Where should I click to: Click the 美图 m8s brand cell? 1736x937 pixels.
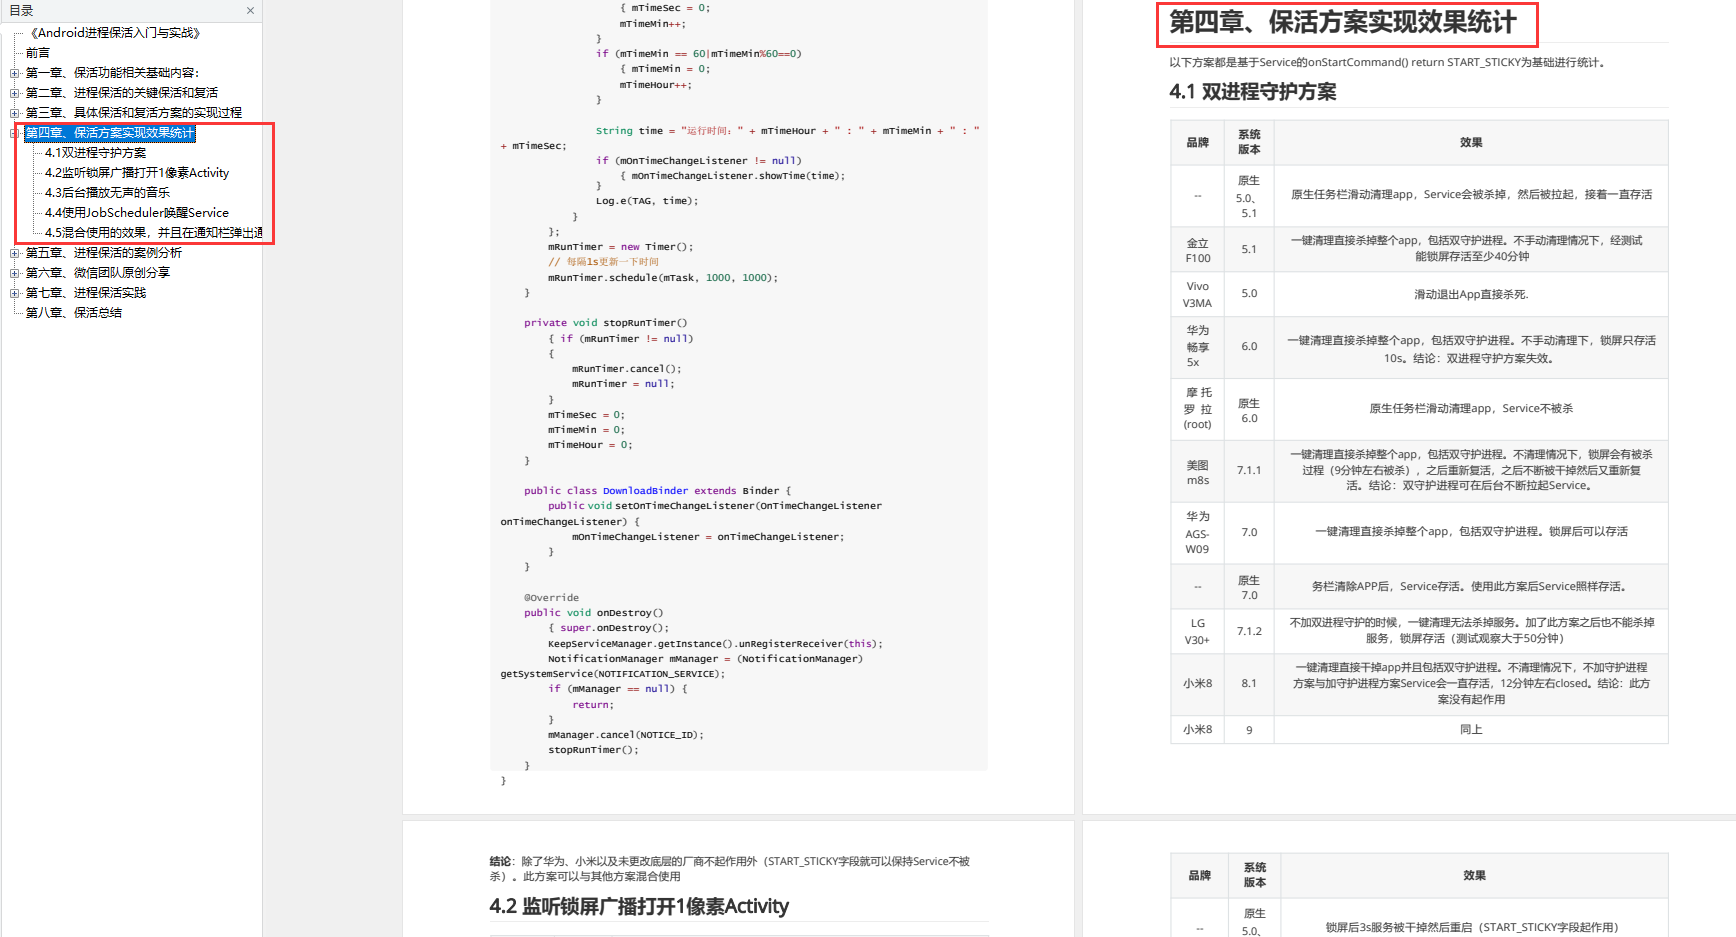1198,472
